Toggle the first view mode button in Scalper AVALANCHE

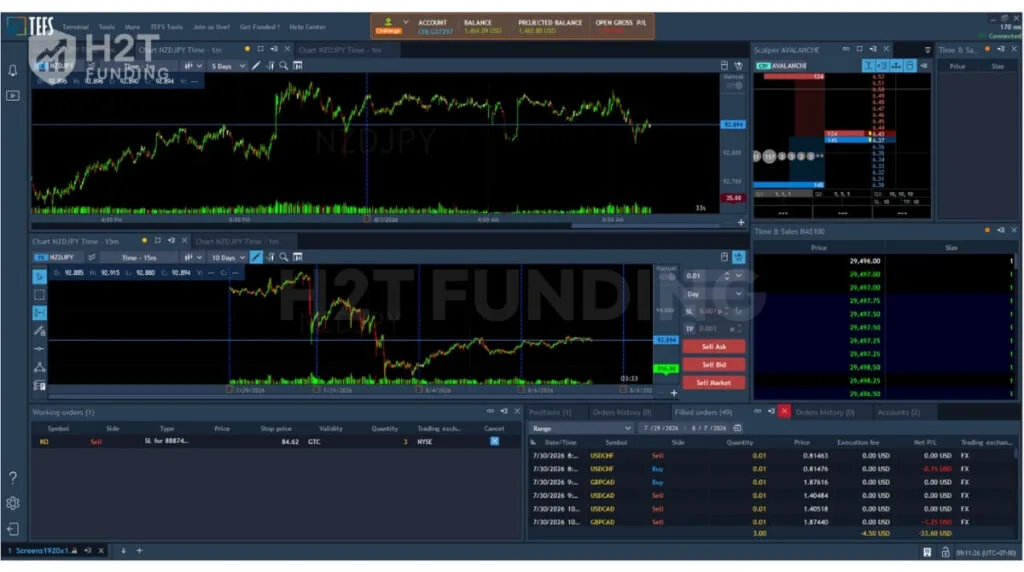pos(868,65)
